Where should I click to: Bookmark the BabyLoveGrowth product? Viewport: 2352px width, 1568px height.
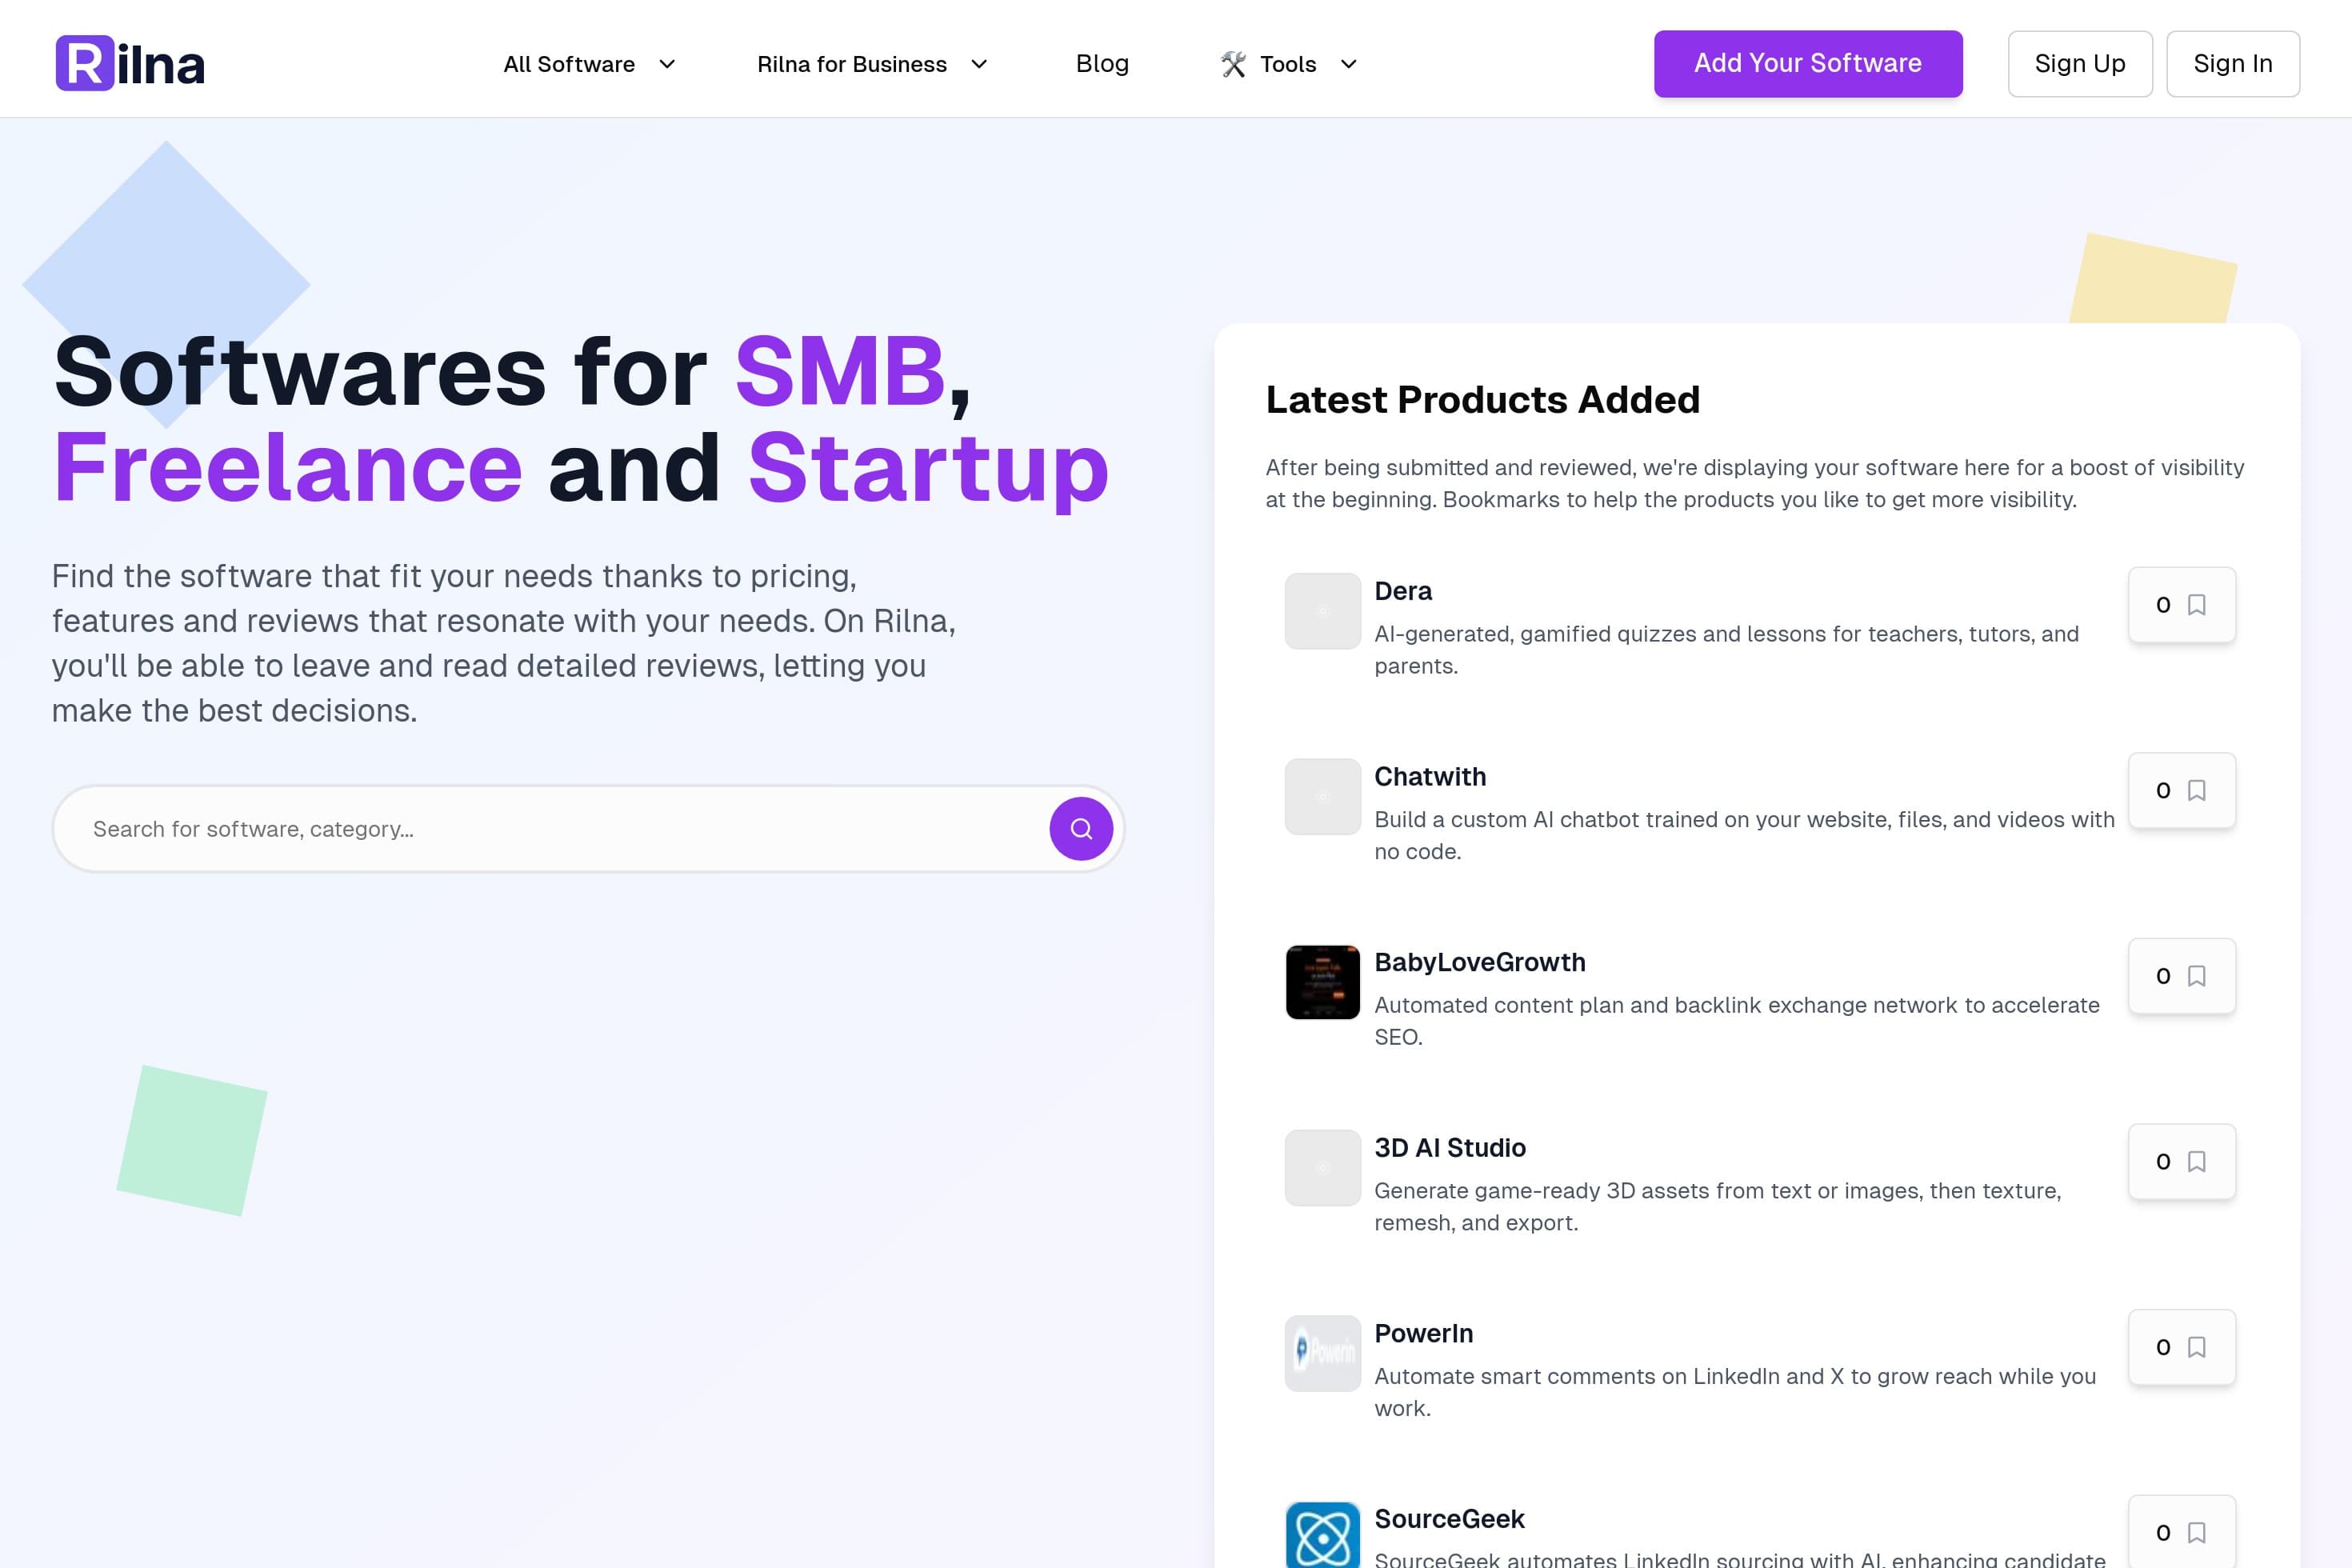point(2196,976)
